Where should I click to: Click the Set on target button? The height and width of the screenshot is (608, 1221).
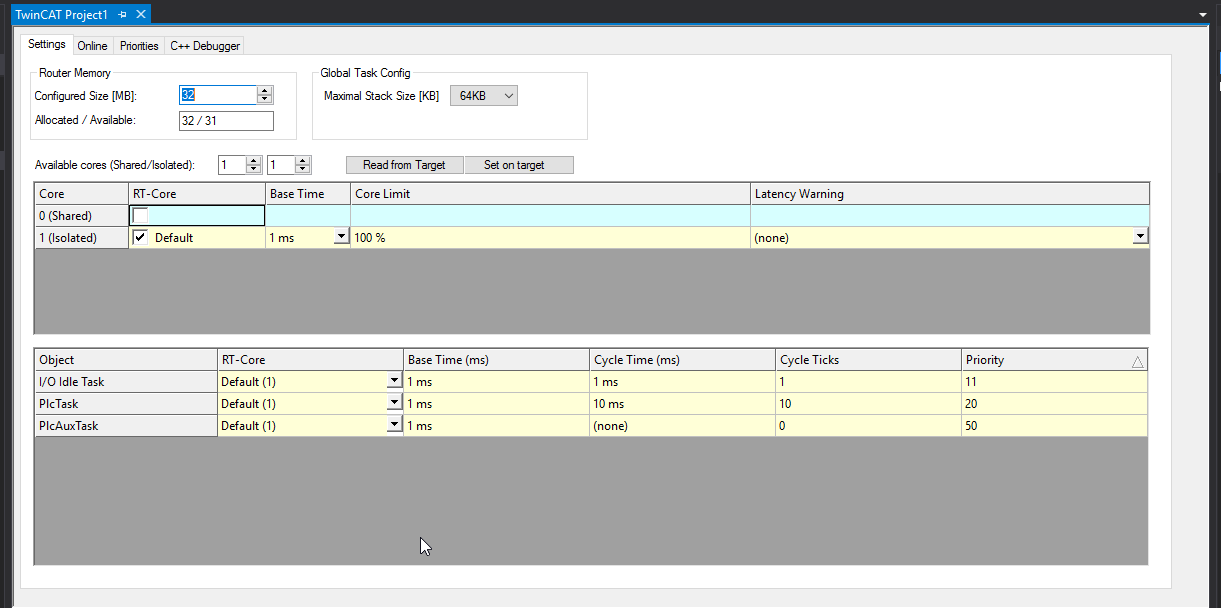click(x=519, y=165)
